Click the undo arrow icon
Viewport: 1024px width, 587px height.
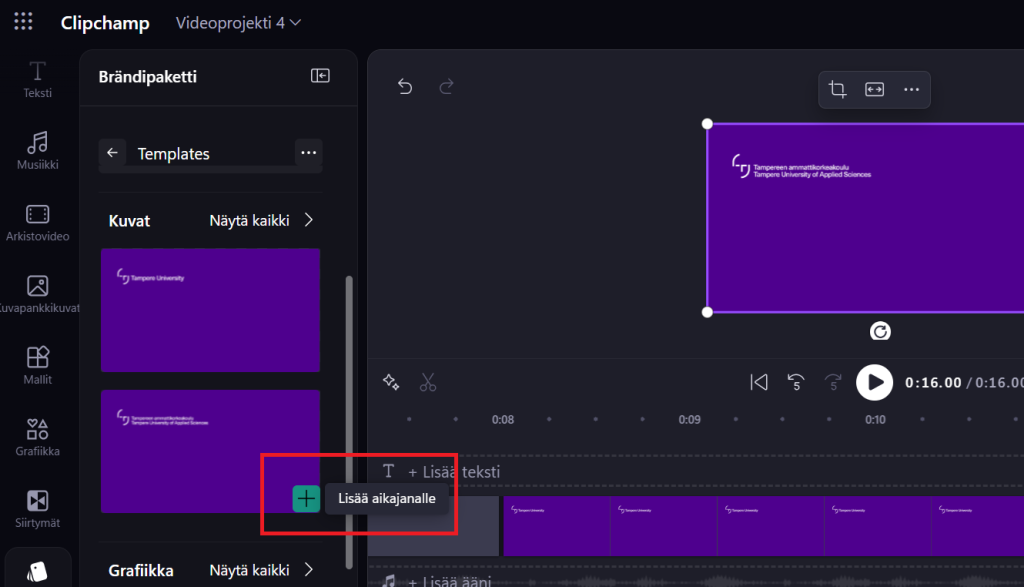[x=405, y=87]
